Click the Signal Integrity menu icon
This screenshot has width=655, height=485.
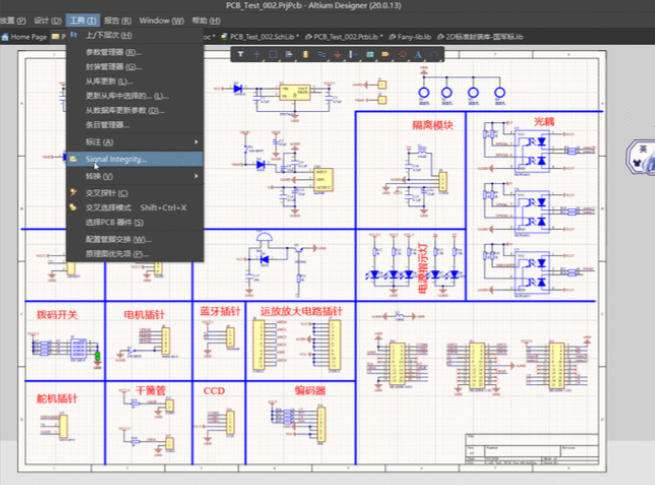coord(73,159)
